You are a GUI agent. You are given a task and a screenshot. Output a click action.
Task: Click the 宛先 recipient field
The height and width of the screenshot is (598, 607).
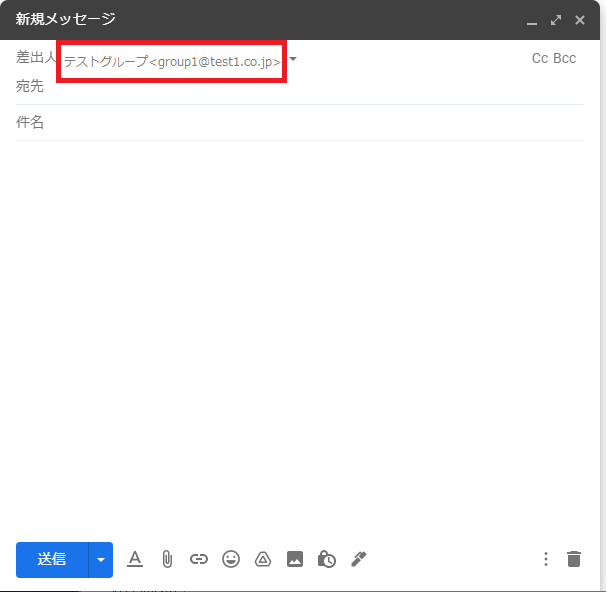[x=300, y=86]
